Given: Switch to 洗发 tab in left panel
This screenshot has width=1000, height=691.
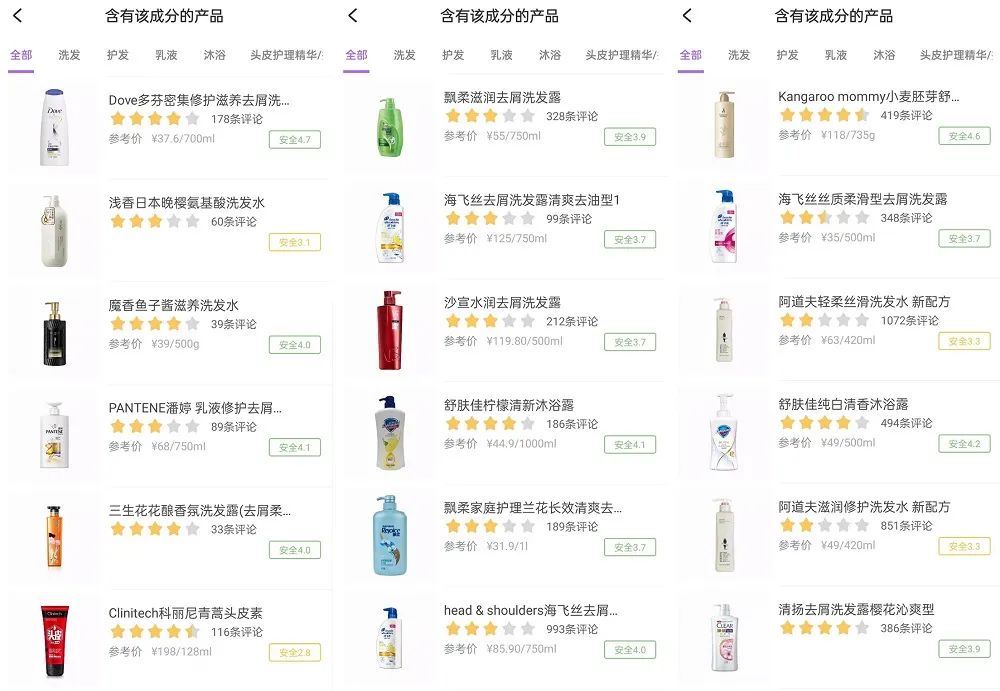Looking at the screenshot, I should pos(70,55).
